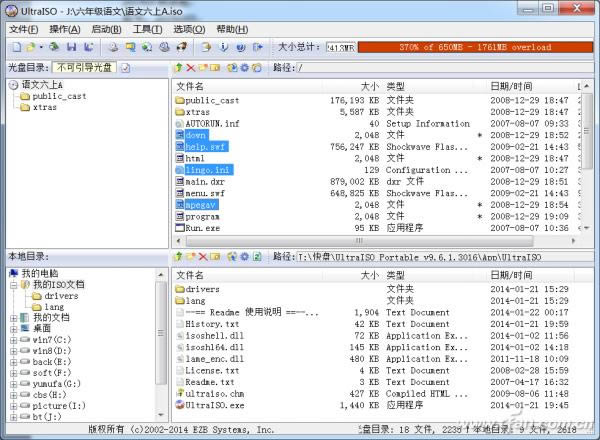The height and width of the screenshot is (440, 600).
Task: Click the Save floppy-disk toolbar icon
Action: (x=72, y=47)
